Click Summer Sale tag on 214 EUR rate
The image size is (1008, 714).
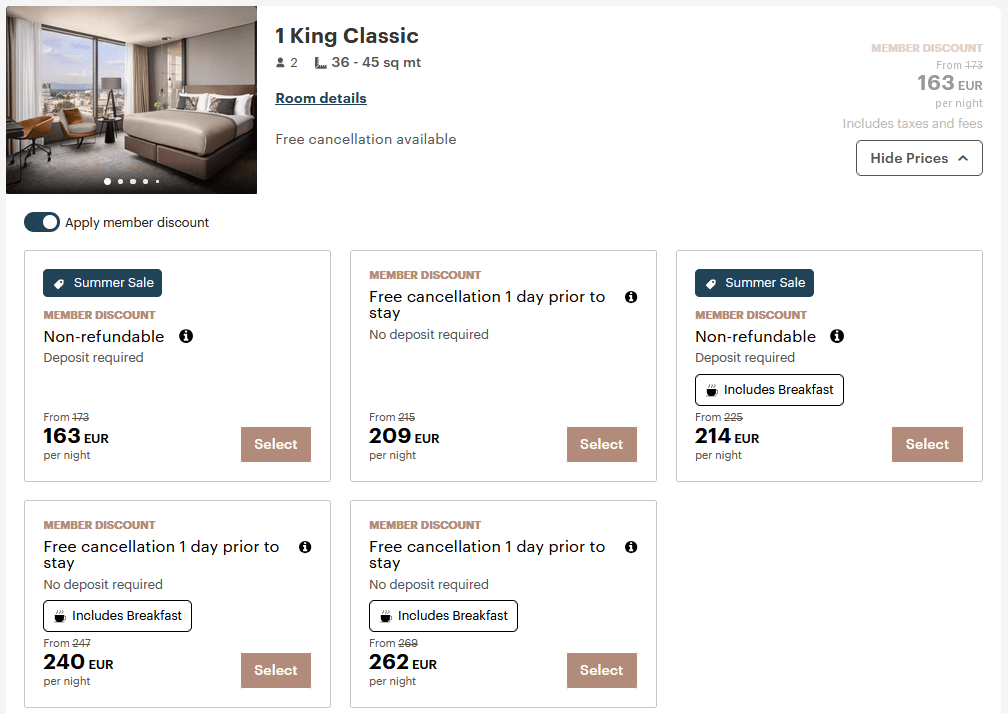click(x=754, y=283)
